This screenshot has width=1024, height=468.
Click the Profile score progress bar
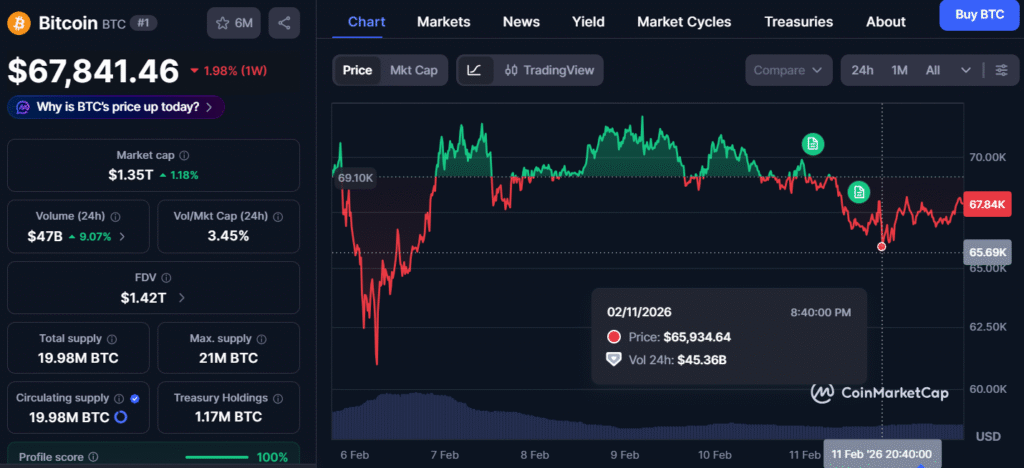(x=217, y=458)
